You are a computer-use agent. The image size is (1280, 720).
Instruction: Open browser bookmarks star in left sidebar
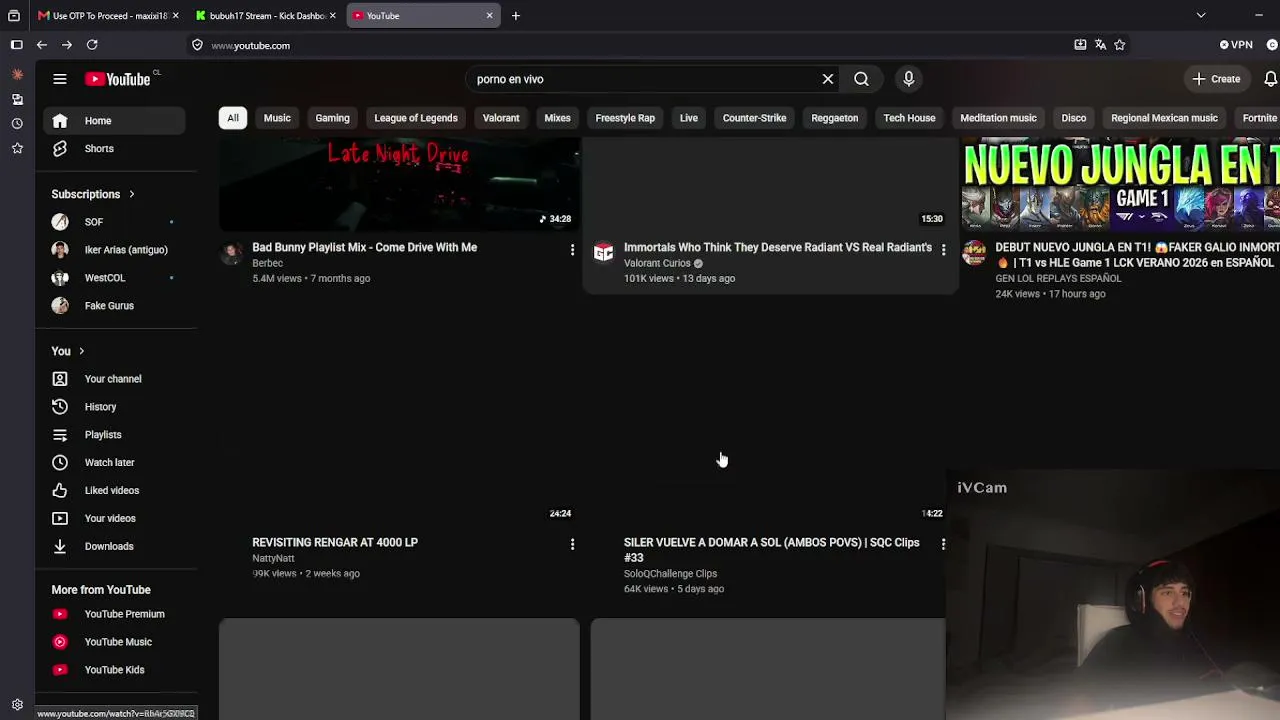17,148
